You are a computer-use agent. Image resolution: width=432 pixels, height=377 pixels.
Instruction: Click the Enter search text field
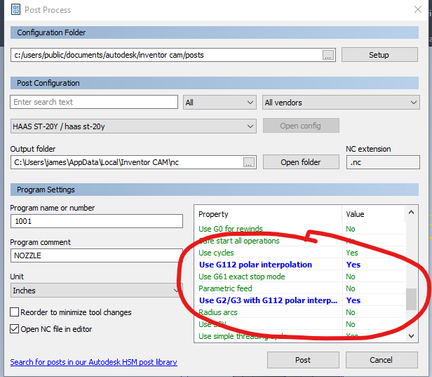coord(94,102)
